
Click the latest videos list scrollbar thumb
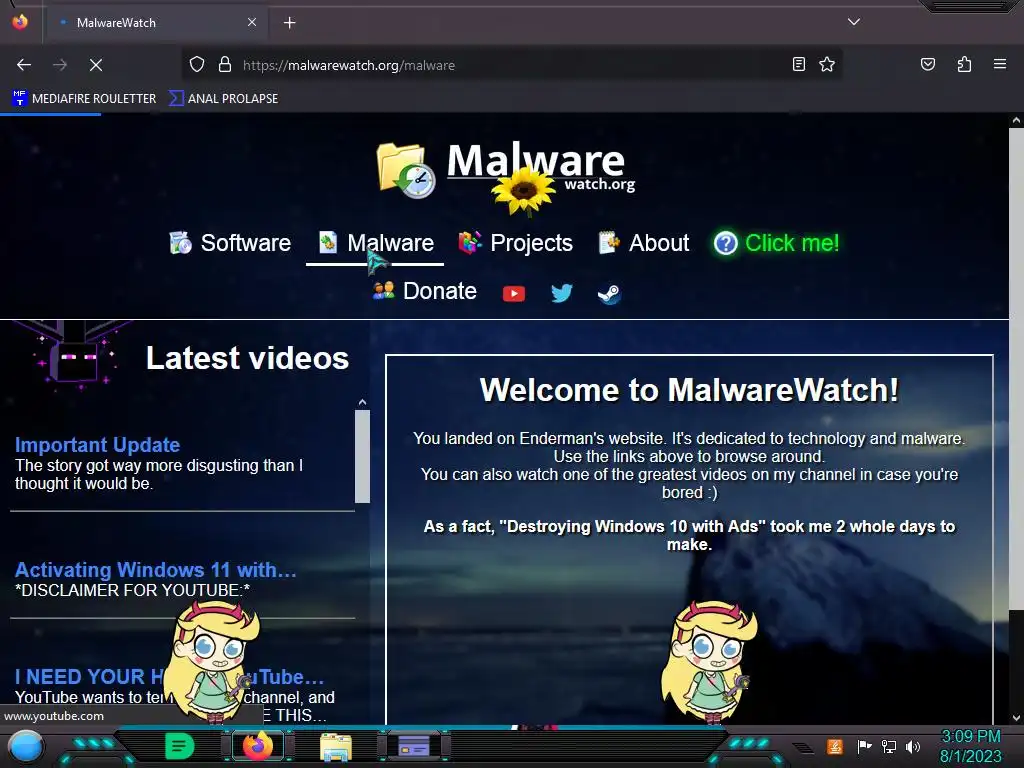[x=362, y=456]
